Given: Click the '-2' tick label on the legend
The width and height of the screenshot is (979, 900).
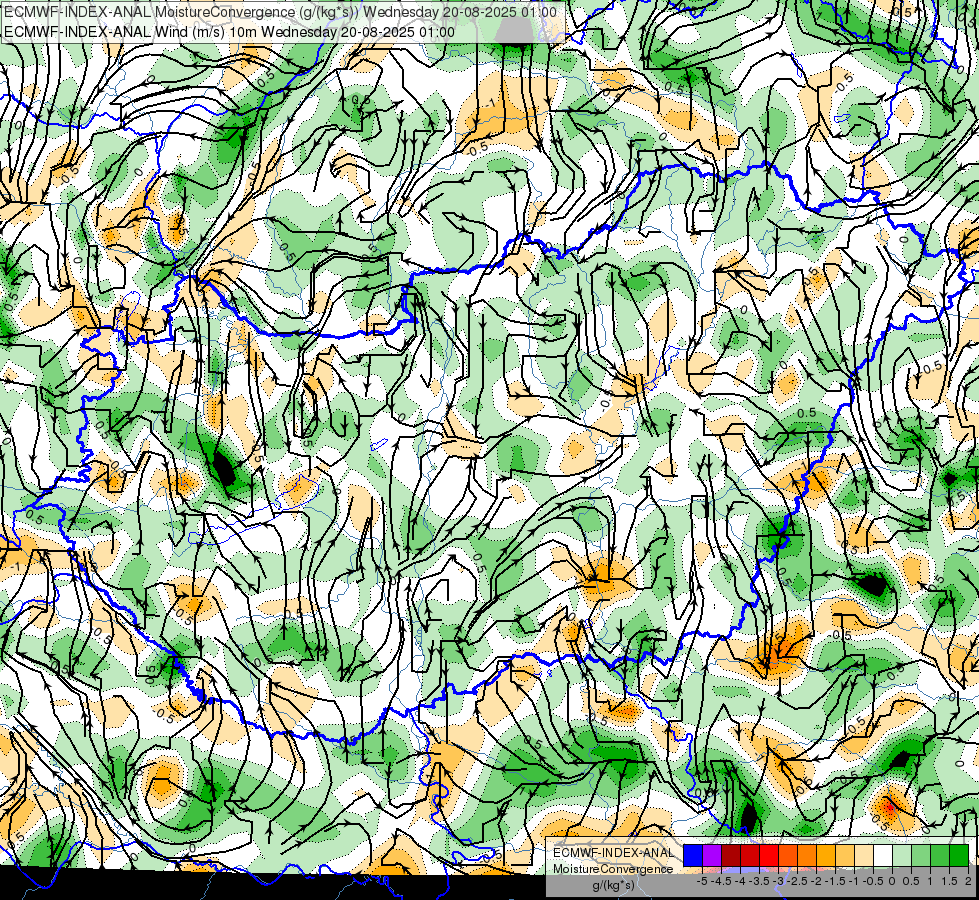Looking at the screenshot, I should pyautogui.click(x=816, y=881).
